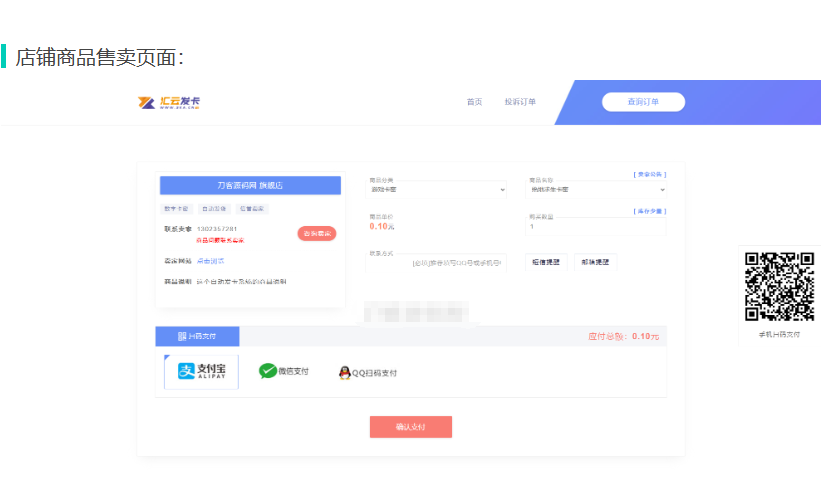
Task: Click the 确认支付 button
Action: (x=411, y=427)
